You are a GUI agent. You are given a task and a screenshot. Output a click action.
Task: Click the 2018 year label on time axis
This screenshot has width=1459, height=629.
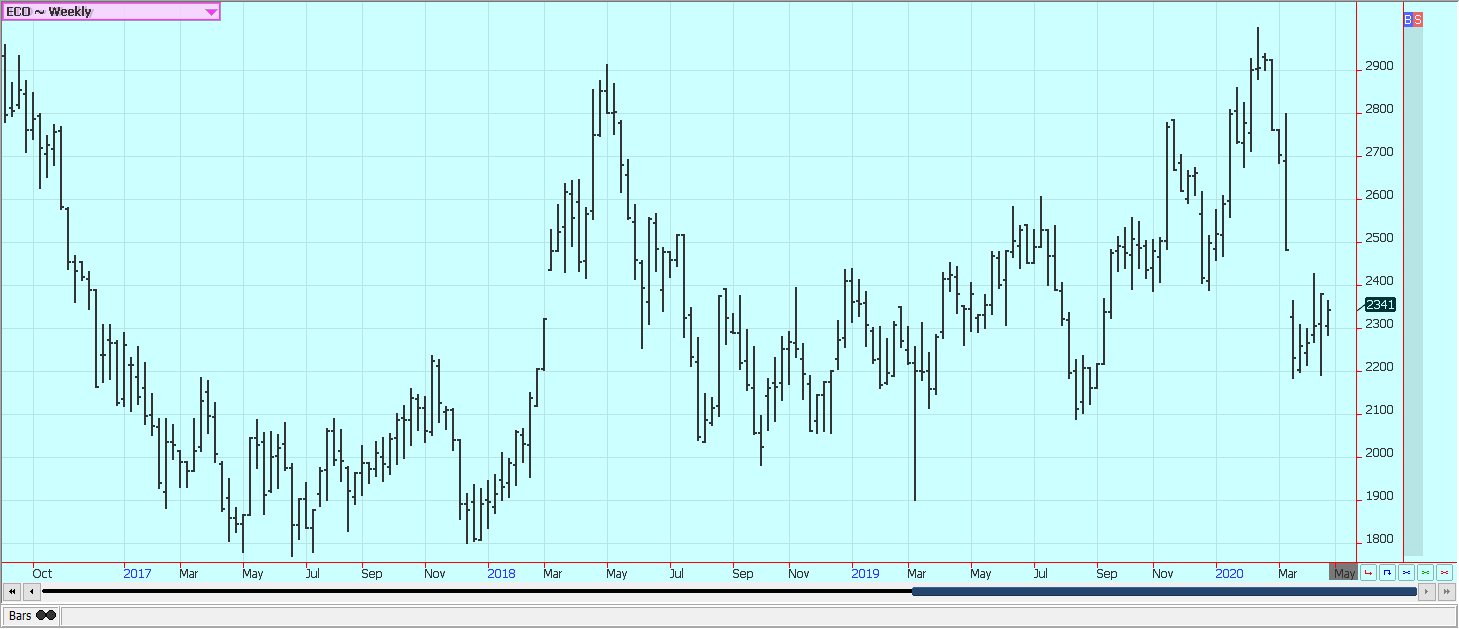click(501, 574)
